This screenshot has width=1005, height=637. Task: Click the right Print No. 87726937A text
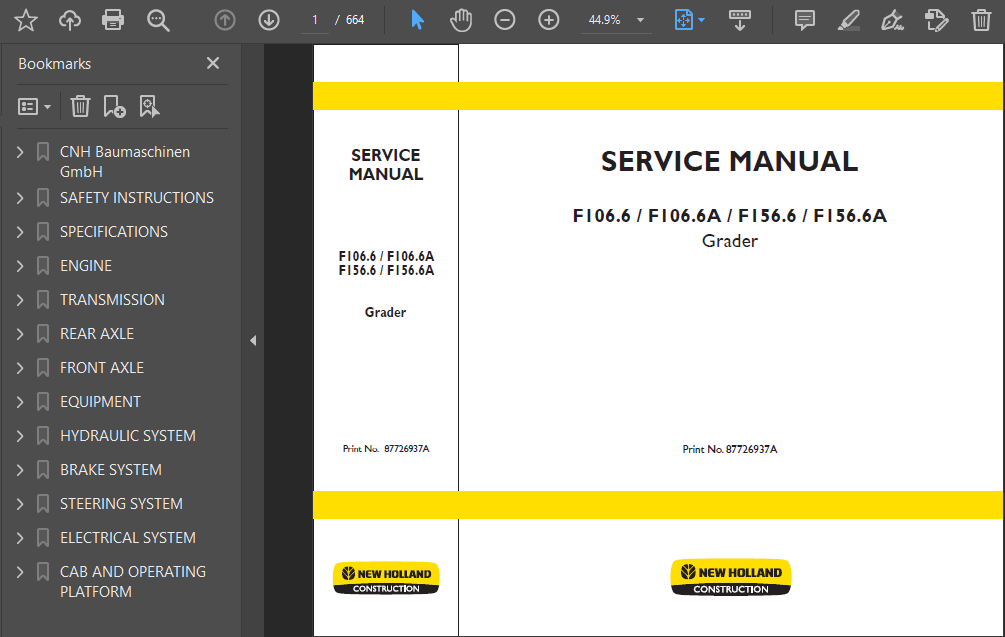(x=729, y=449)
